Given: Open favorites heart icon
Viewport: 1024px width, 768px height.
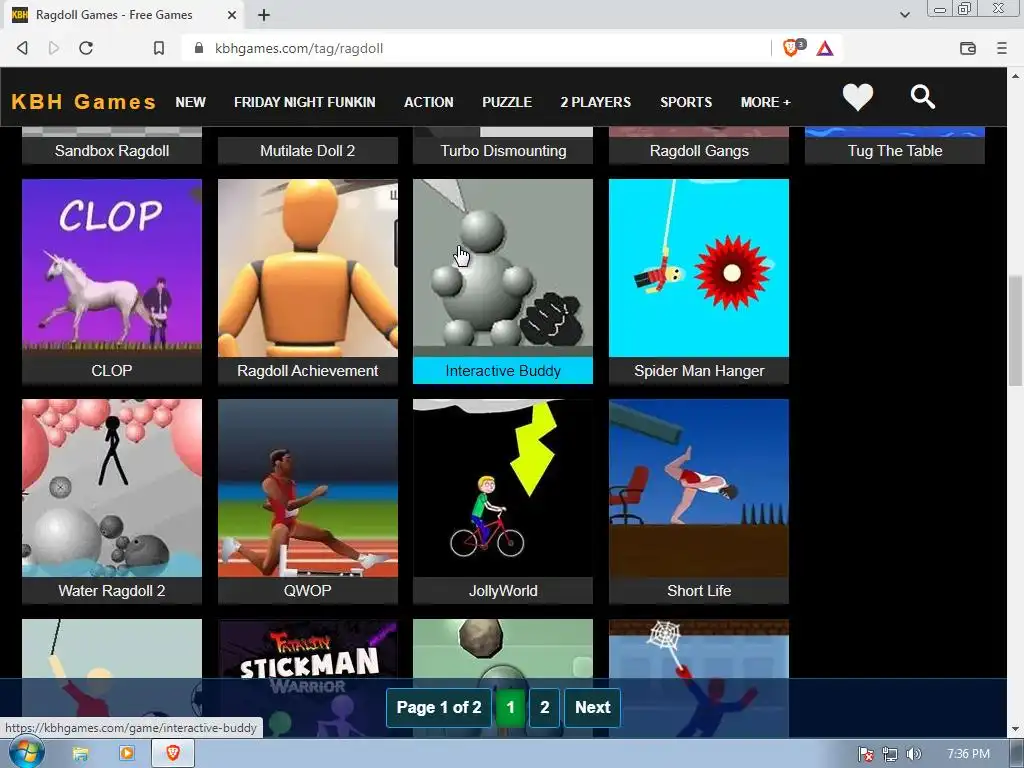Looking at the screenshot, I should tap(857, 98).
